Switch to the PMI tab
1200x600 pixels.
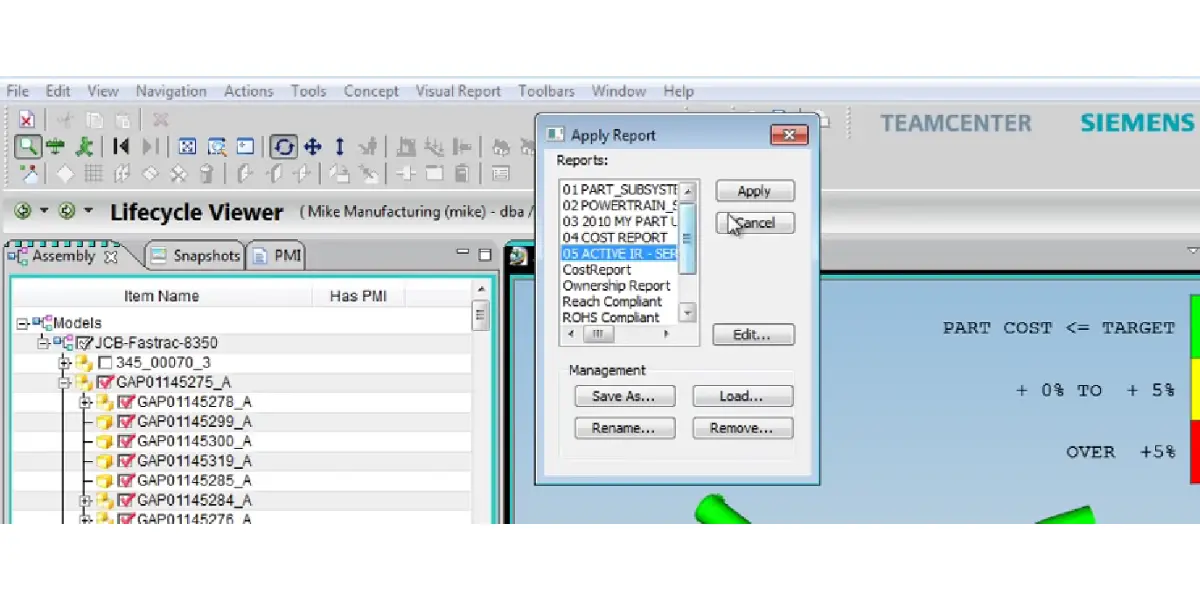pyautogui.click(x=277, y=256)
